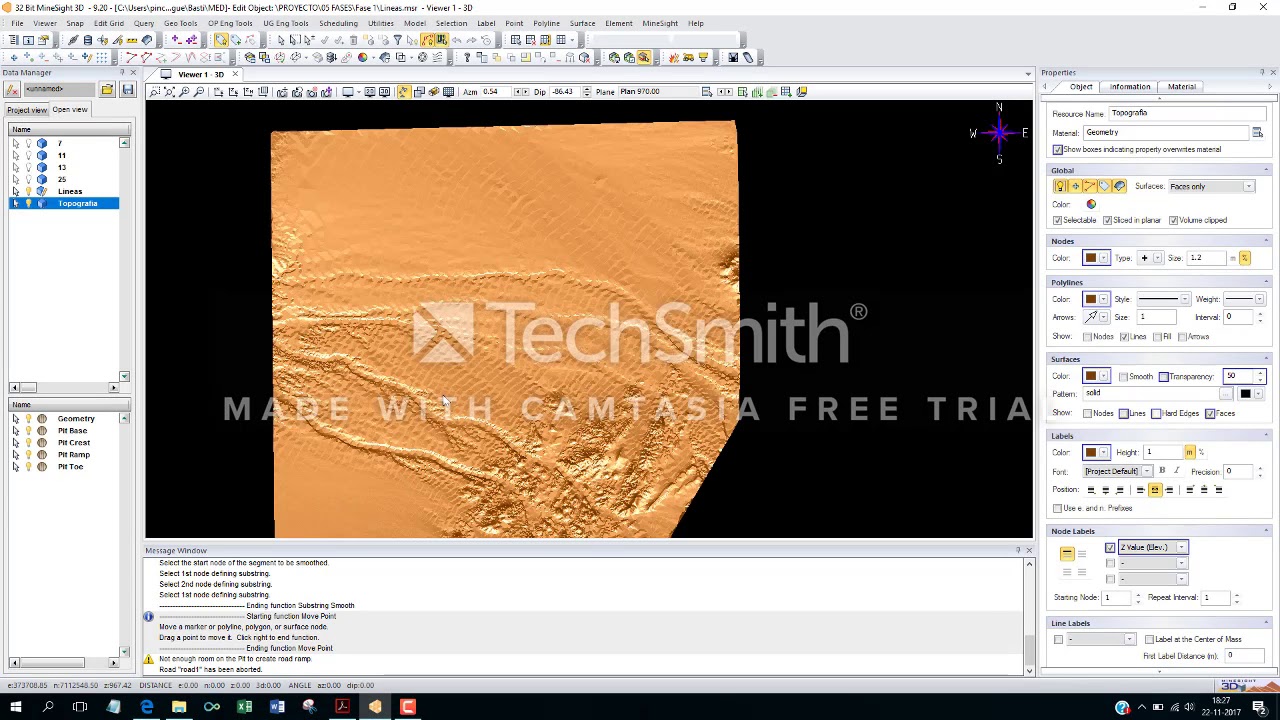Click the open folder icon in Data Manager
The image size is (1280, 720).
coord(107,90)
